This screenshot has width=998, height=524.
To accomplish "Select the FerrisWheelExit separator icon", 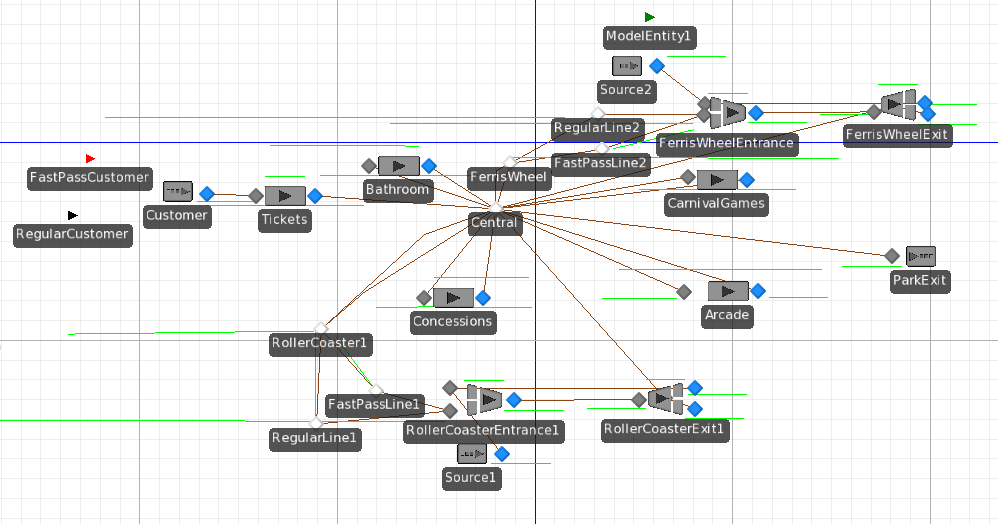I will 899,103.
